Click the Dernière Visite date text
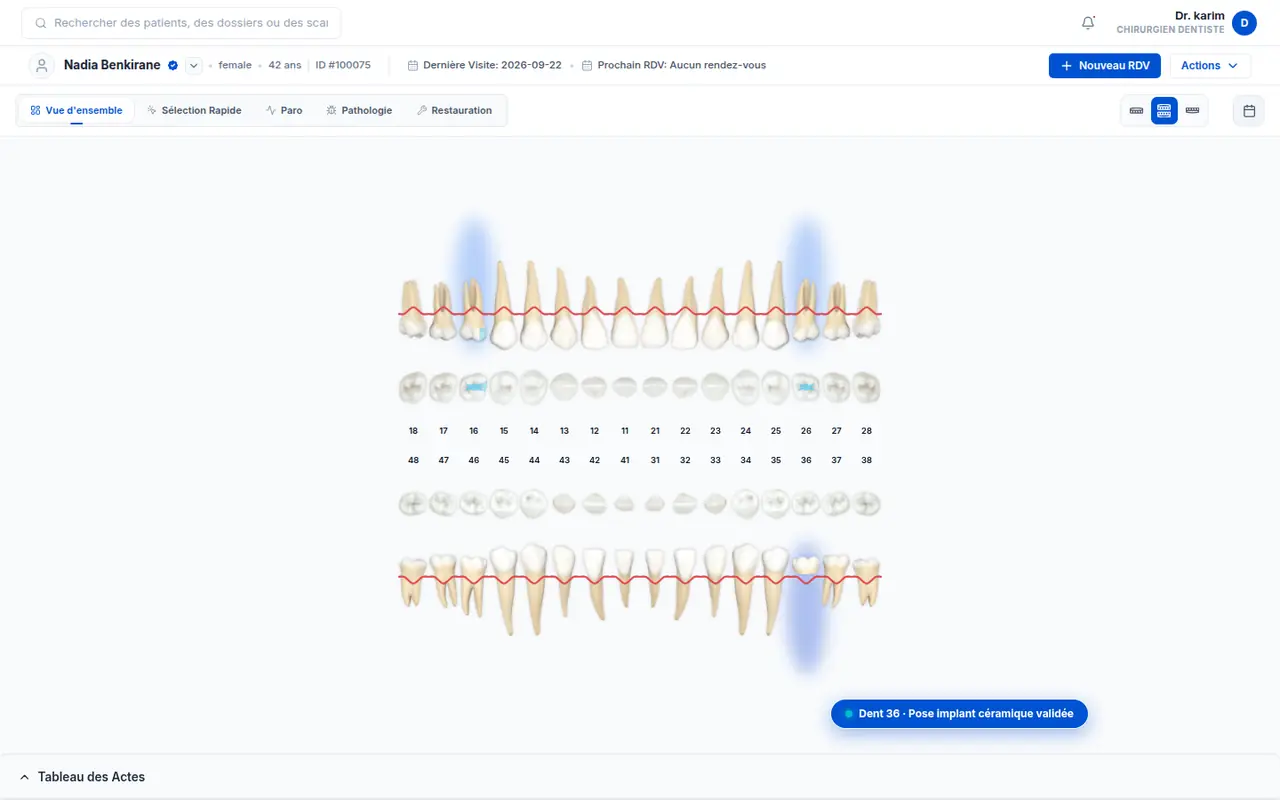Screen dimensions: 1280x800 [x=492, y=66]
